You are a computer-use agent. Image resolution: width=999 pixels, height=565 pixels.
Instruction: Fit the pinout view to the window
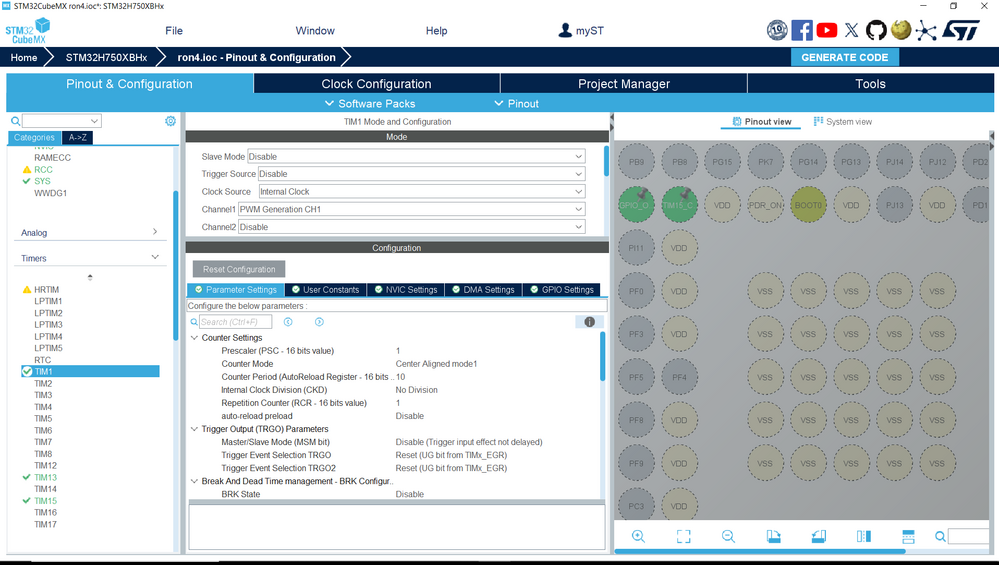tap(683, 536)
